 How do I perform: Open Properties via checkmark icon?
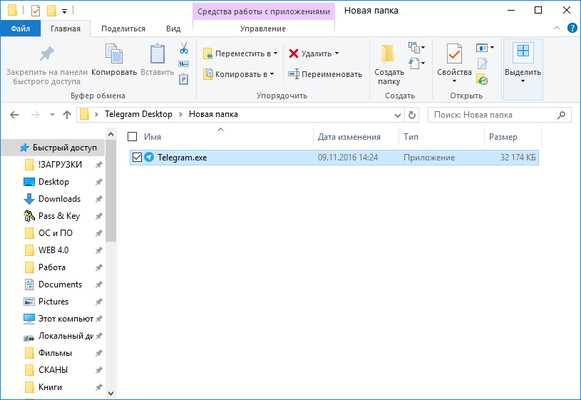coord(454,54)
